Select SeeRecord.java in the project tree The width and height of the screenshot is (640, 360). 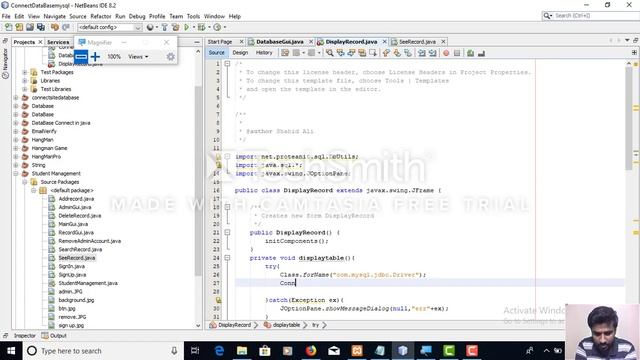tap(77, 258)
